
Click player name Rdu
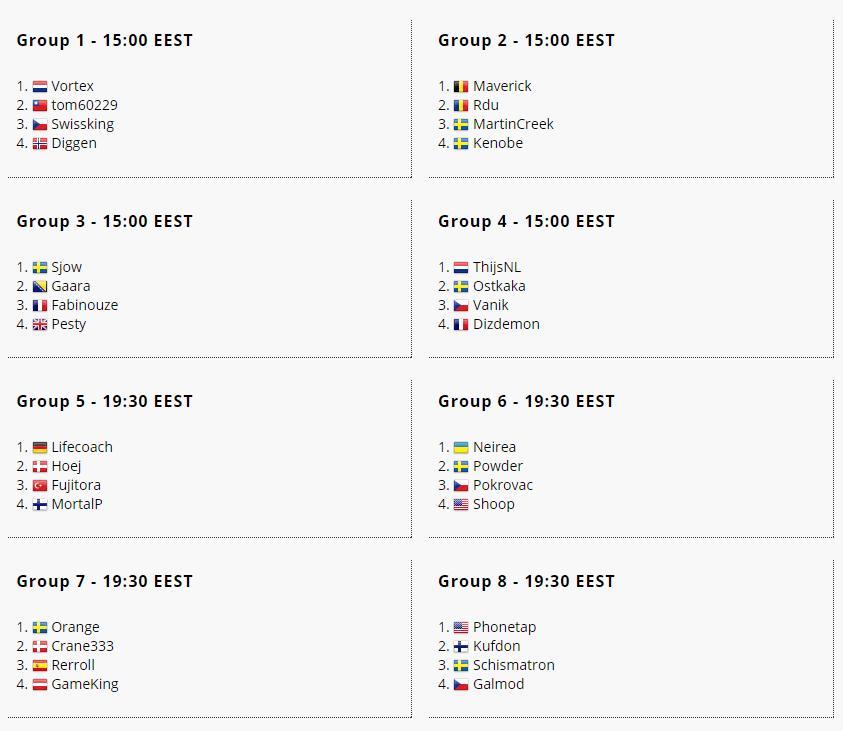tap(486, 105)
